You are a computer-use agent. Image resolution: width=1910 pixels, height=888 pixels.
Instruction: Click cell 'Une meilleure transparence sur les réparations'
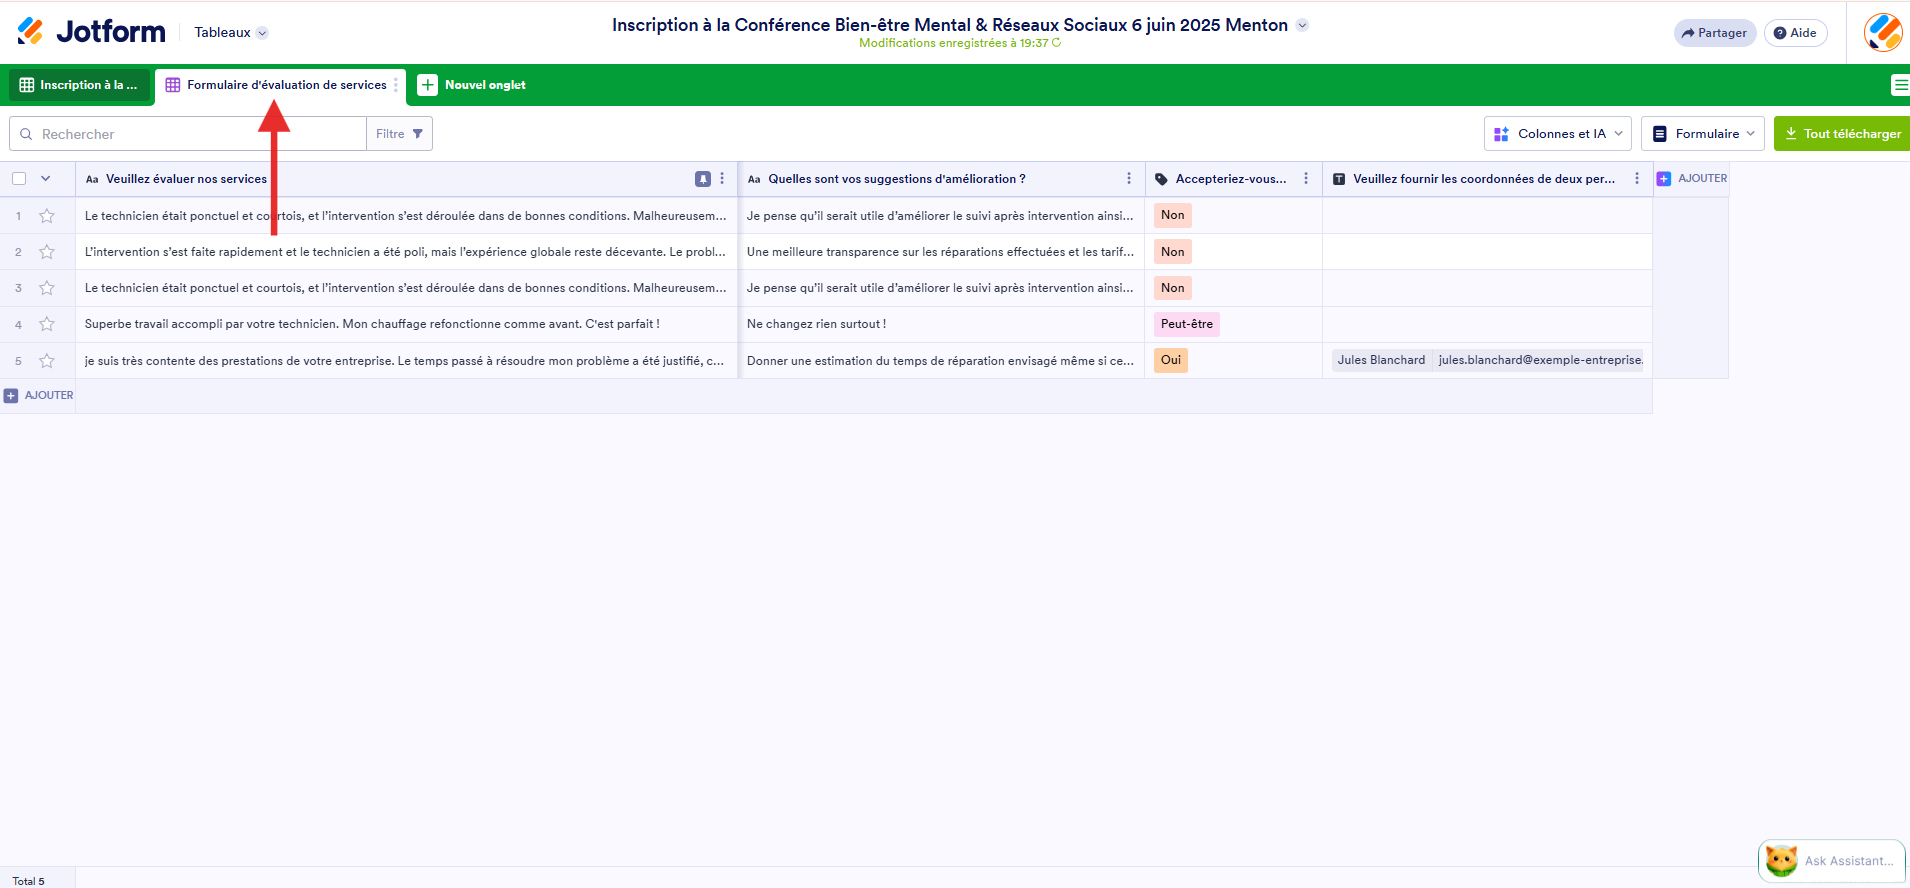[x=941, y=252]
